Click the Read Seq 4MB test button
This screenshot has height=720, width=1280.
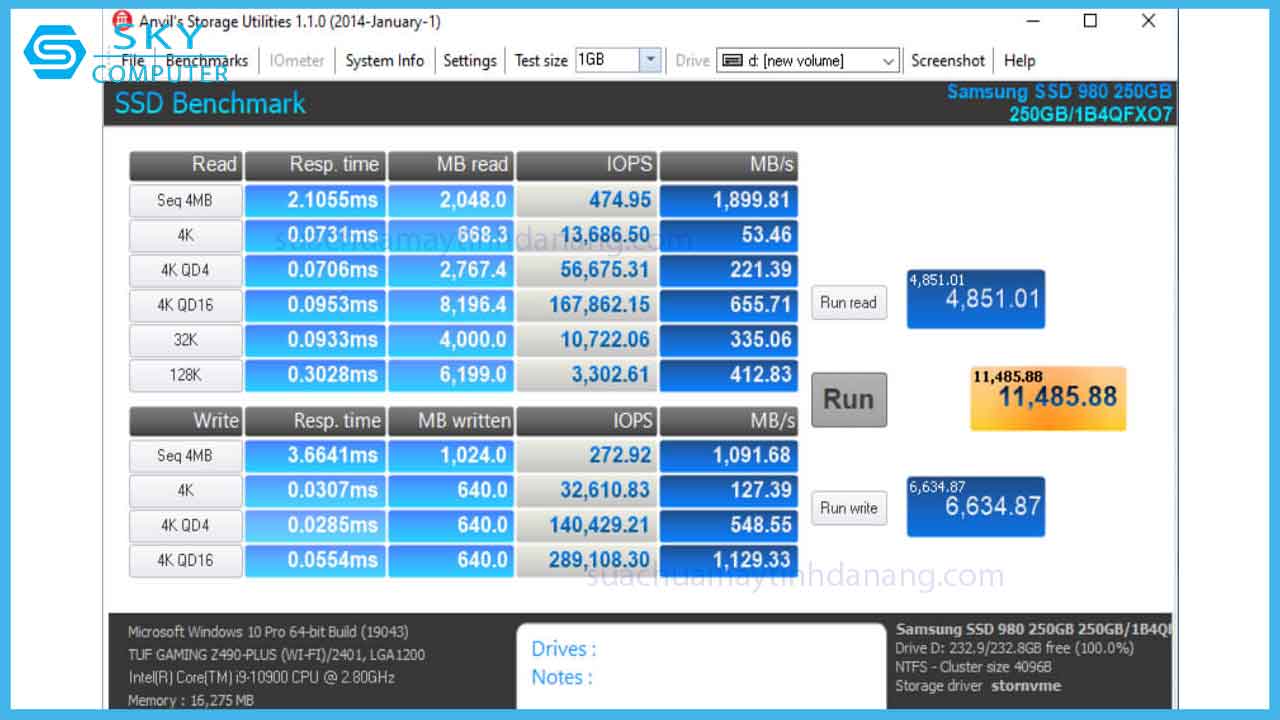coord(185,200)
